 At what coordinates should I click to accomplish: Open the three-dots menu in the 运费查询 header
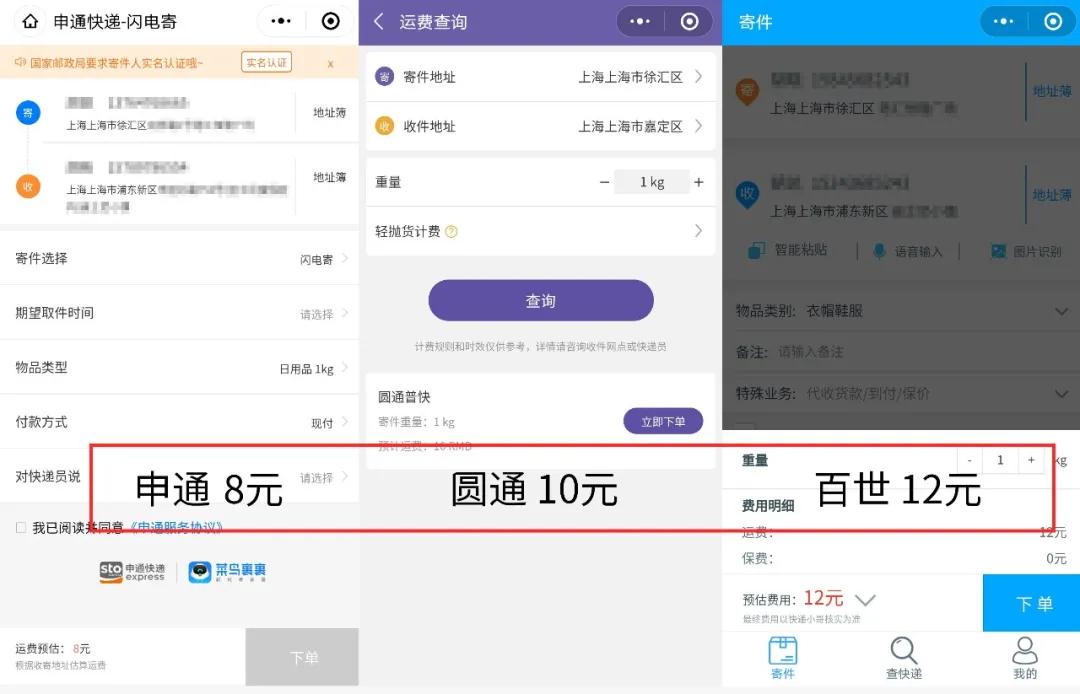coord(640,22)
